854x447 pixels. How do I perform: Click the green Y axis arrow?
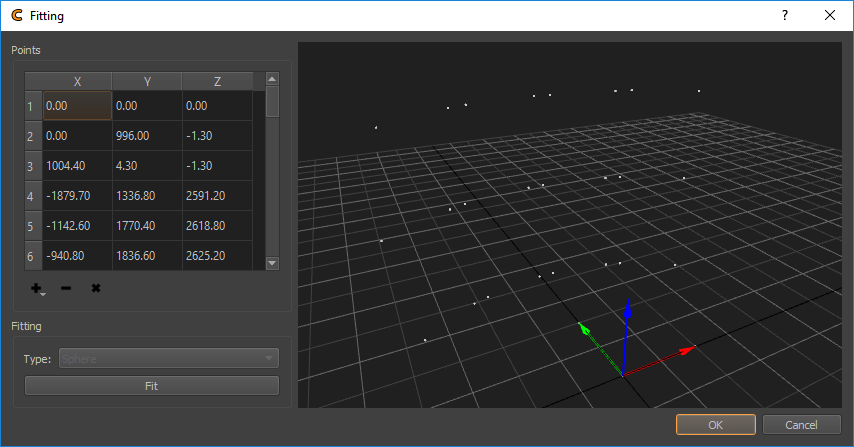coord(587,330)
